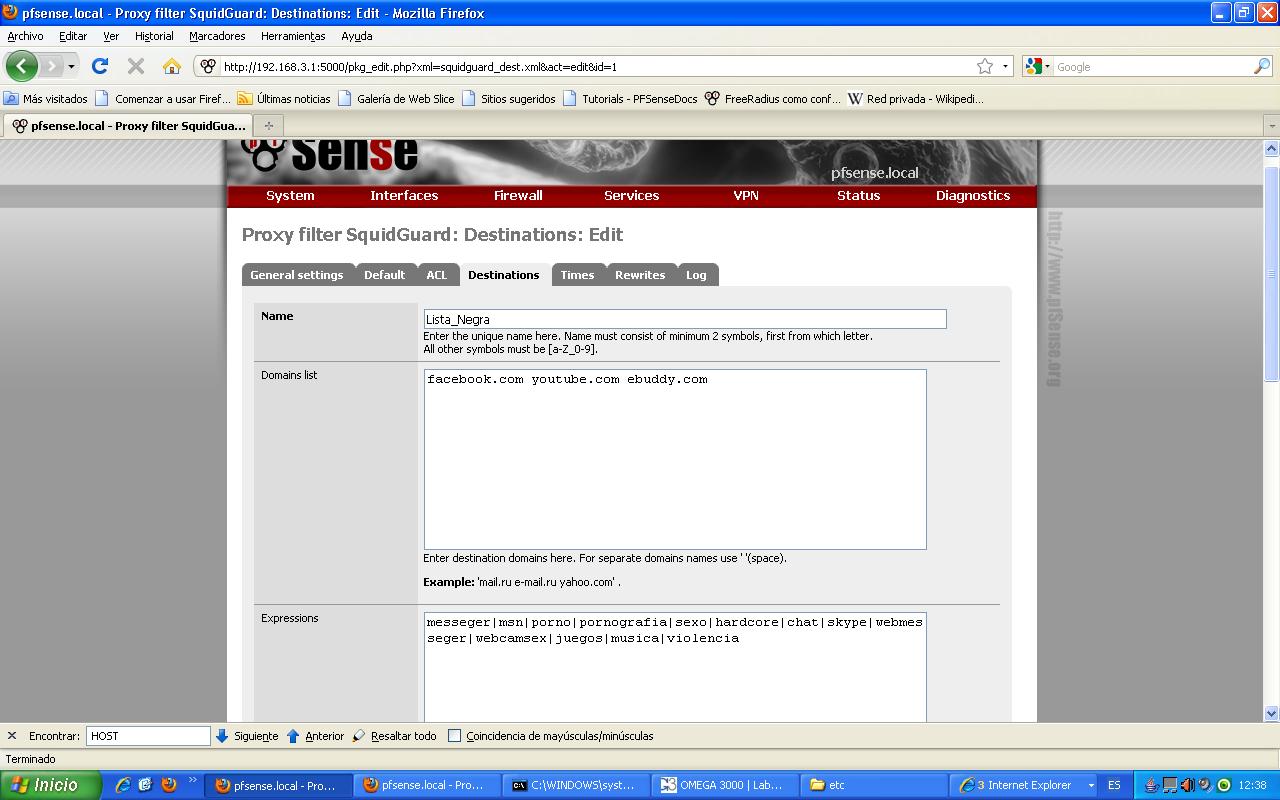Viewport: 1280px width, 800px height.
Task: Click into the Name field Lista_Negra
Action: [x=684, y=319]
